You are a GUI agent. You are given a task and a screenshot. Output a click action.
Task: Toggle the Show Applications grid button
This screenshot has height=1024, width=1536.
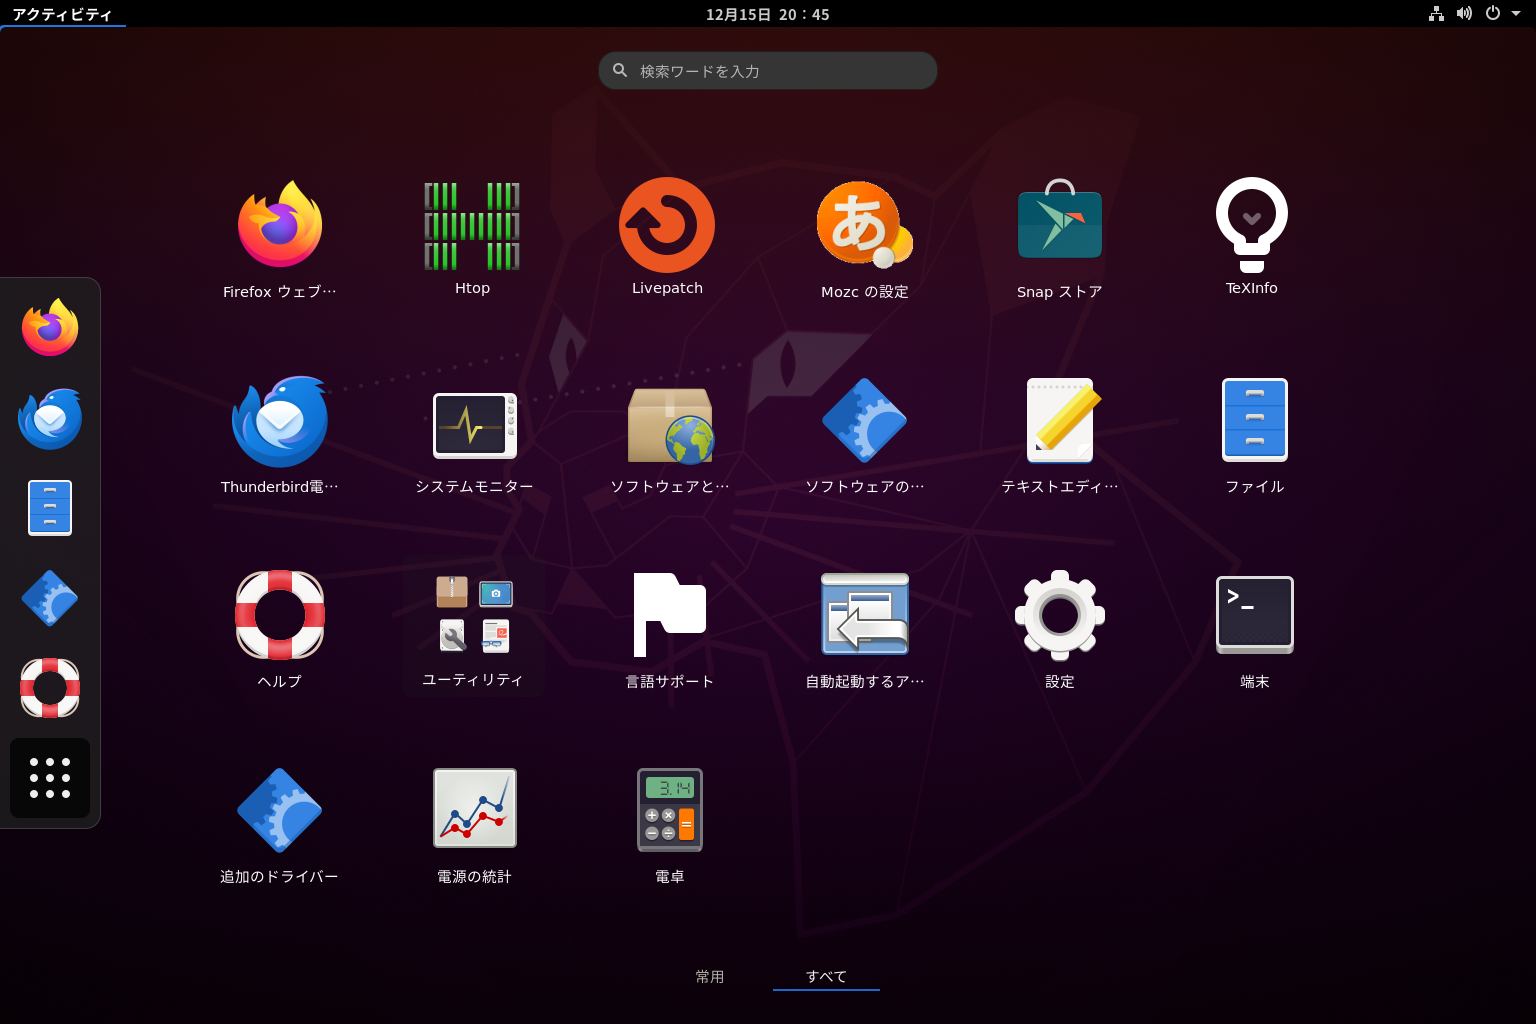(x=50, y=778)
